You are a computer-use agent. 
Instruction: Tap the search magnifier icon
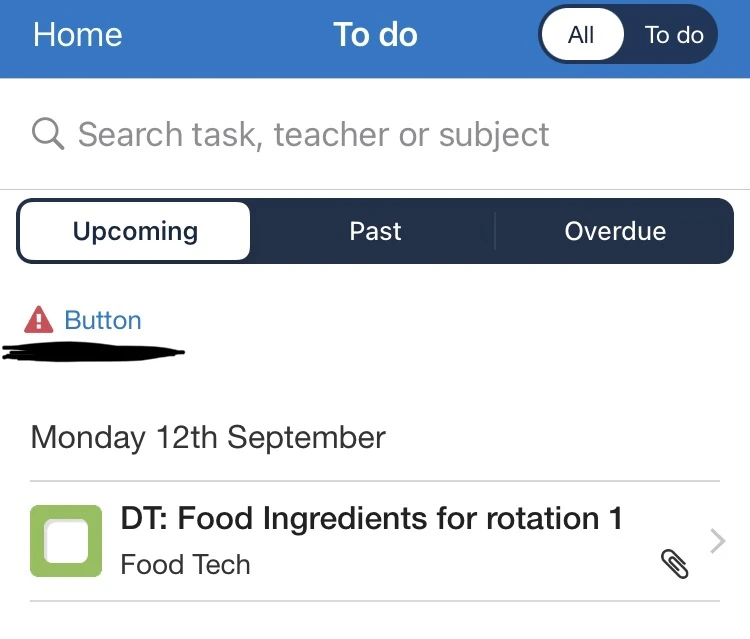click(x=48, y=133)
